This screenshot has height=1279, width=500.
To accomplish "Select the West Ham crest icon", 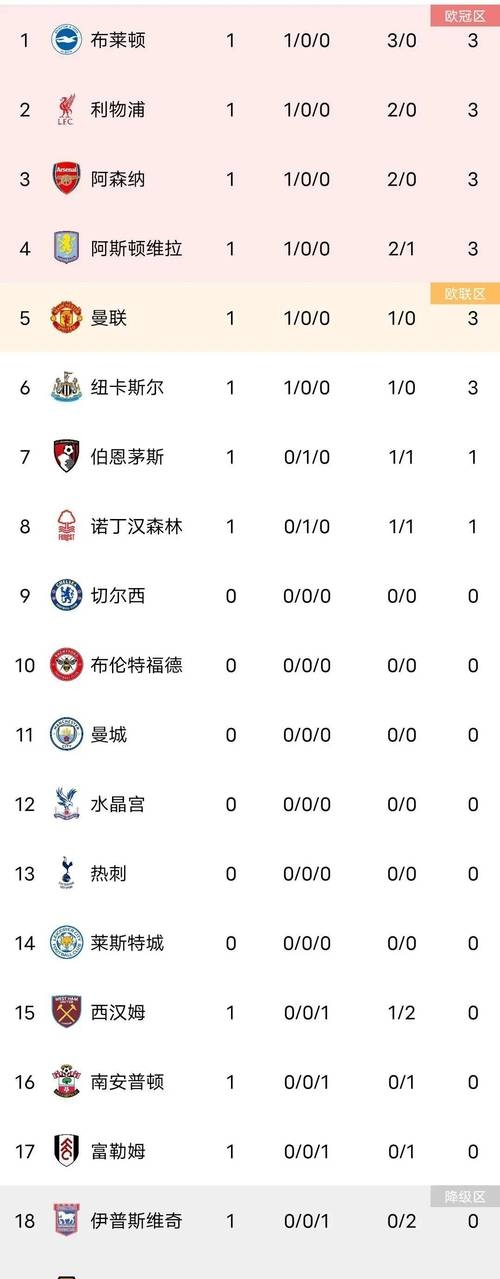I will click(67, 1012).
